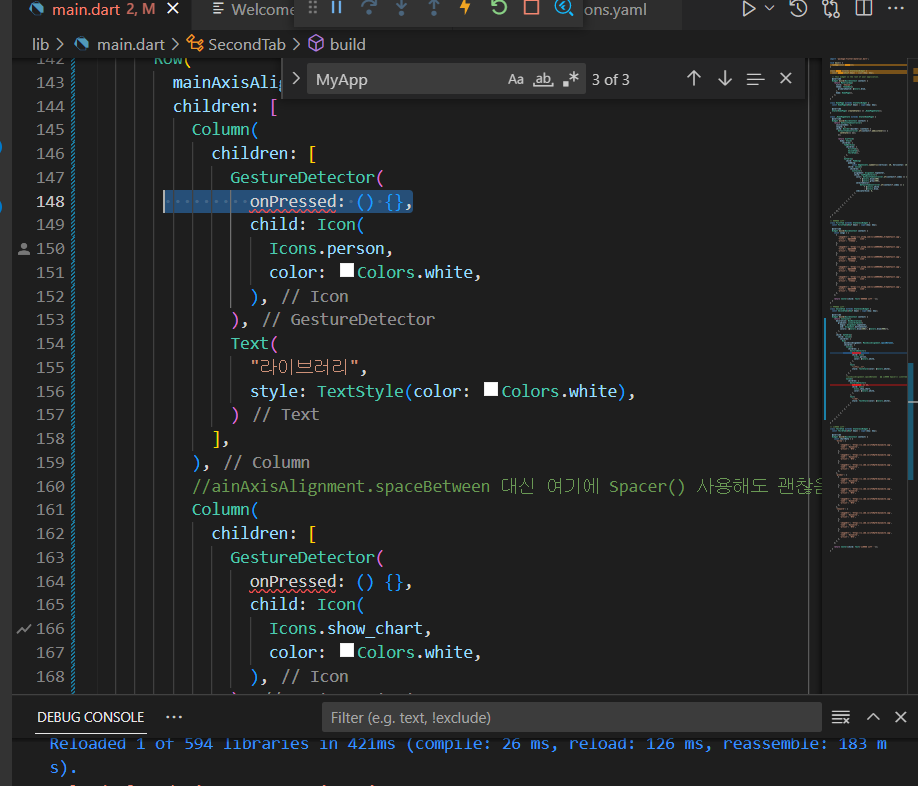
Task: Pause the debug session
Action: tap(337, 8)
